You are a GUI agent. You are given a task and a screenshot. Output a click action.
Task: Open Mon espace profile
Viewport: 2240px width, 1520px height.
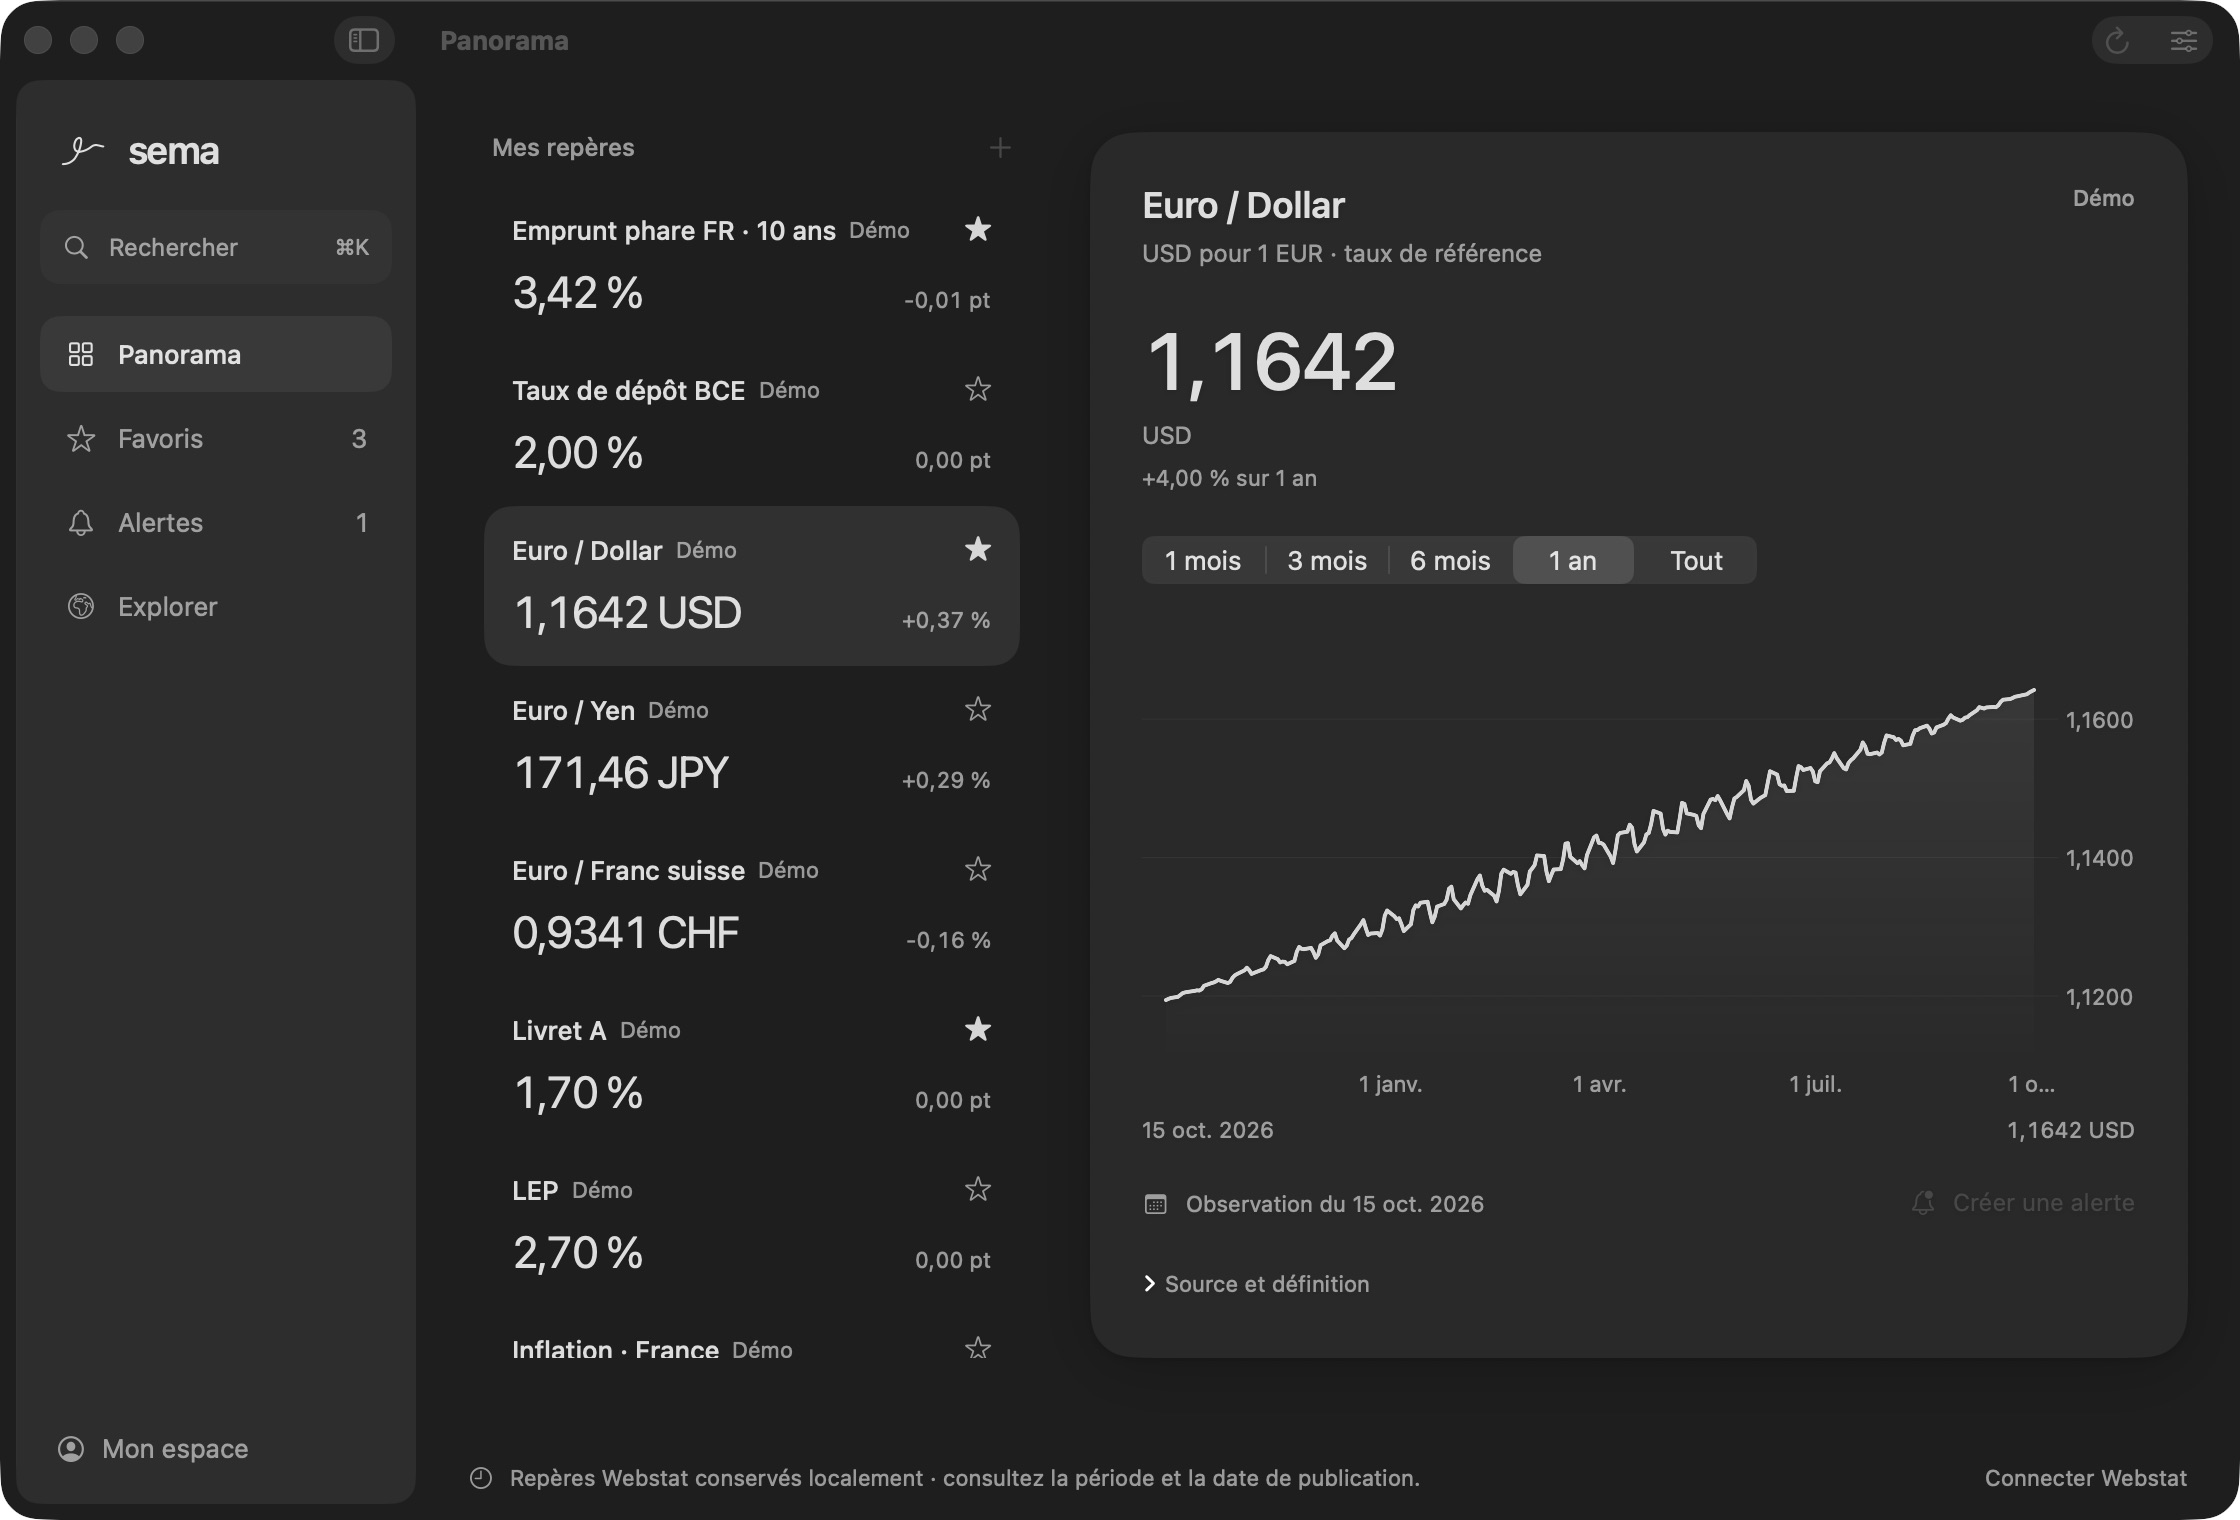coord(153,1449)
